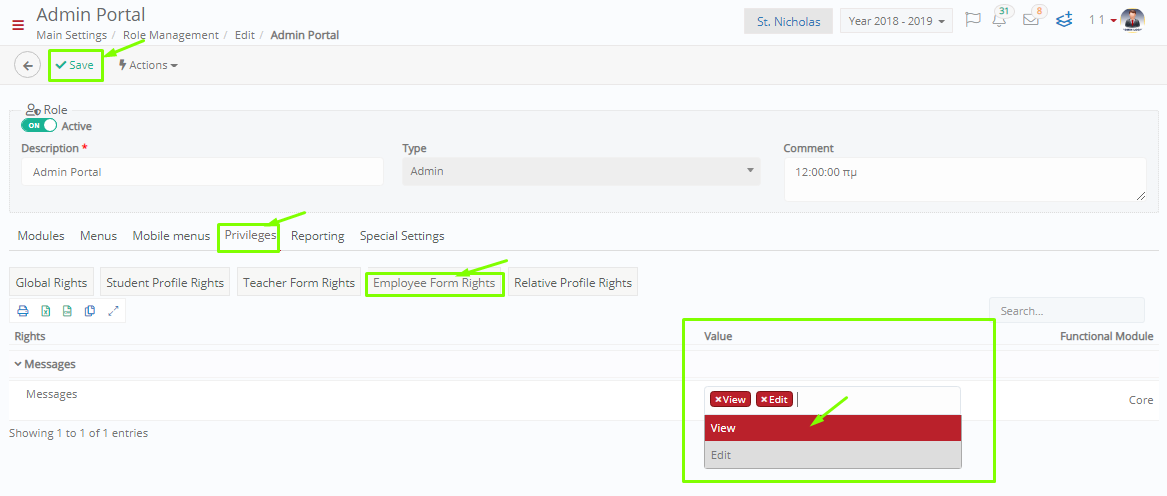Sort by Functional Module column header
1167x496 pixels.
click(x=1107, y=337)
